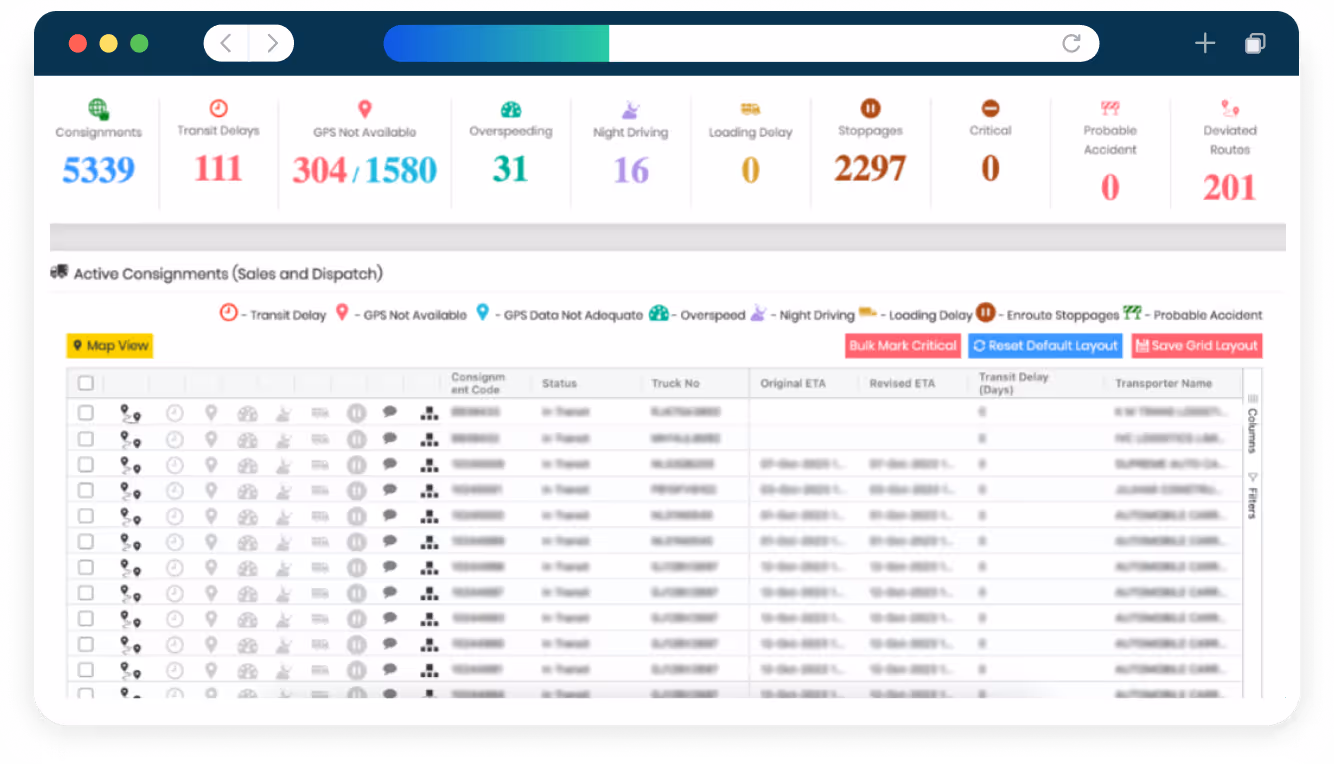The image size is (1334, 764).
Task: Expand the Columns side panel
Action: click(1252, 424)
